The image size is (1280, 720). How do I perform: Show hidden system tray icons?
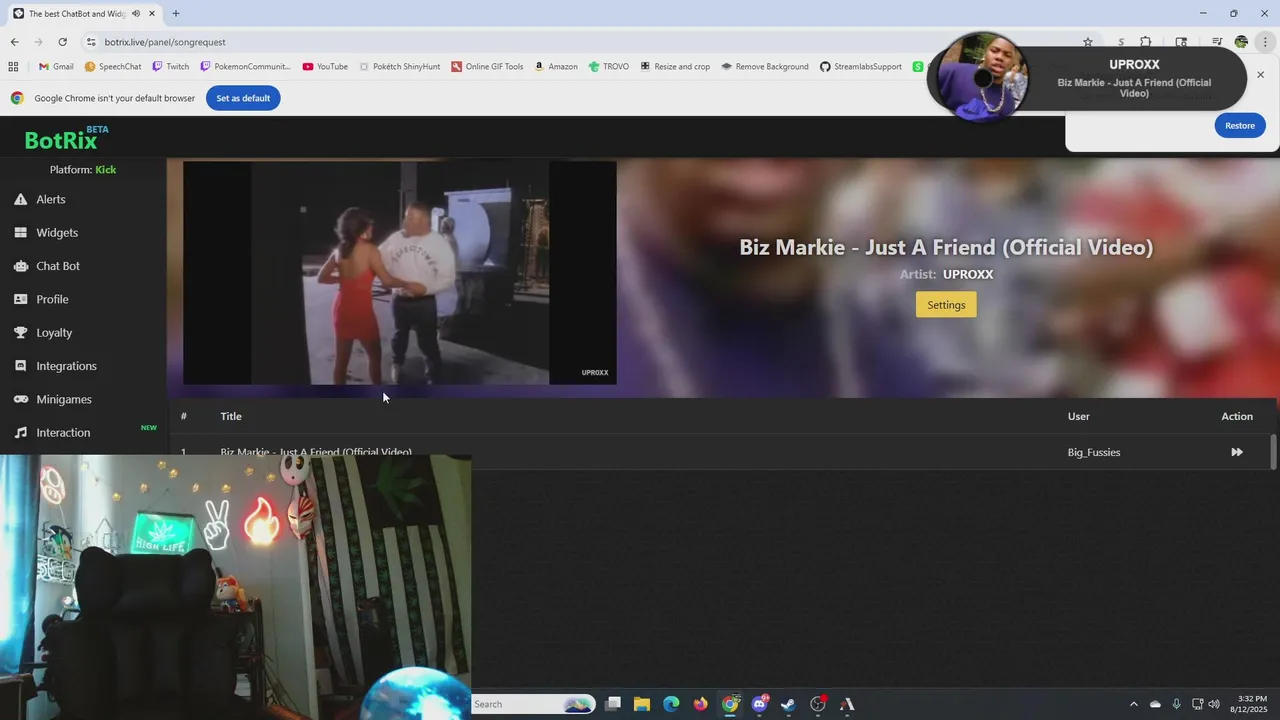pos(1133,704)
